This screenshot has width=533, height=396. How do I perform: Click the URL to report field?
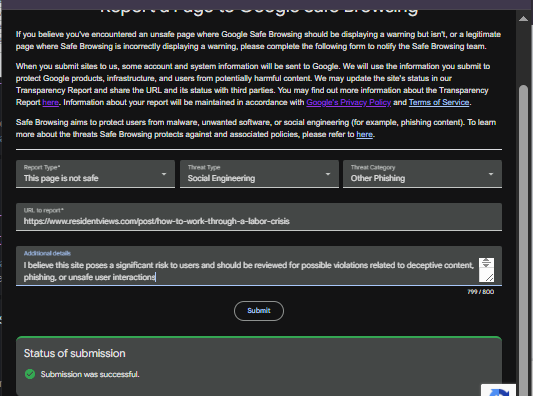coord(259,217)
